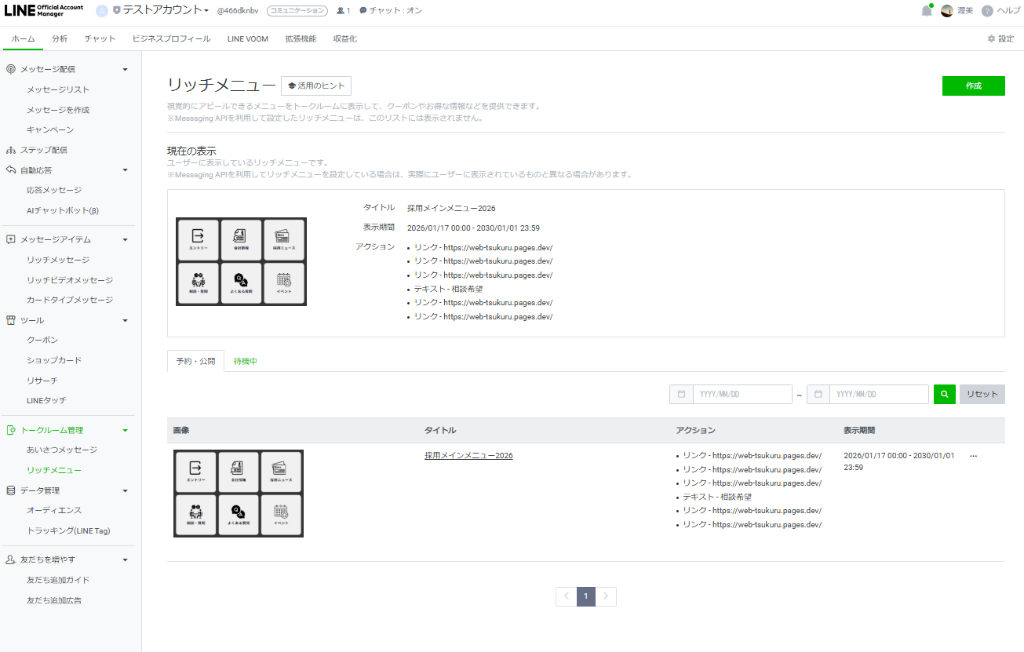Open the 分析 menu in the top navigation
Viewport: 1024px width, 652px height.
pos(61,38)
